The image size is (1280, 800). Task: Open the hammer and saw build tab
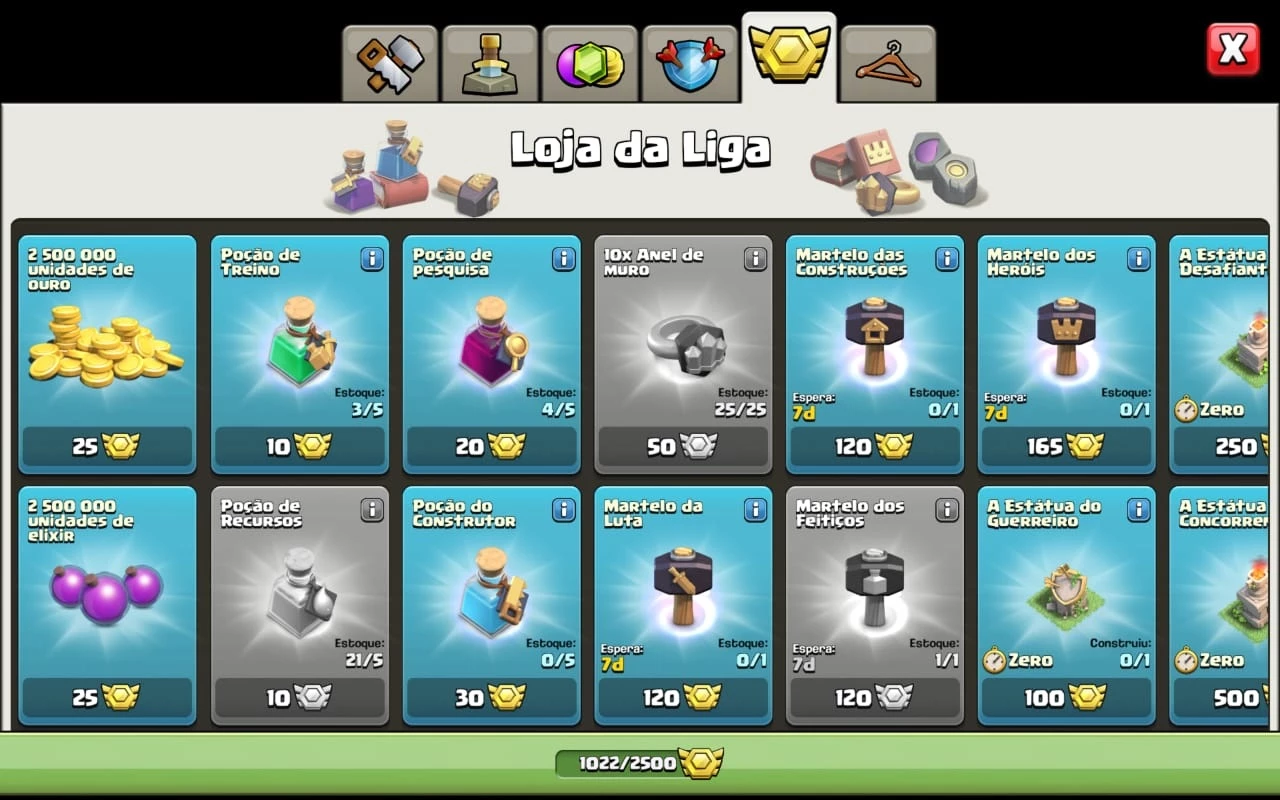[390, 64]
